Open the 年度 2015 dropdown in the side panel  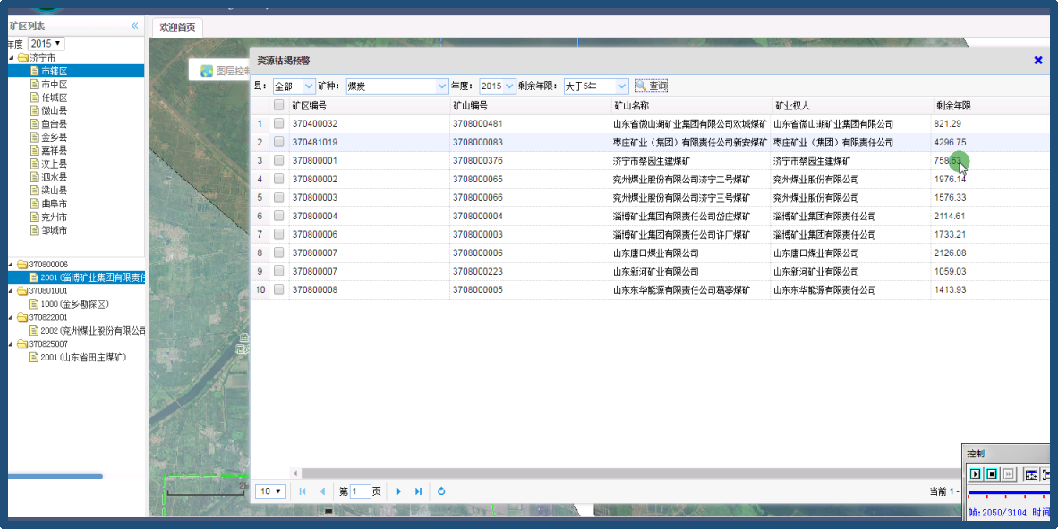(46, 43)
